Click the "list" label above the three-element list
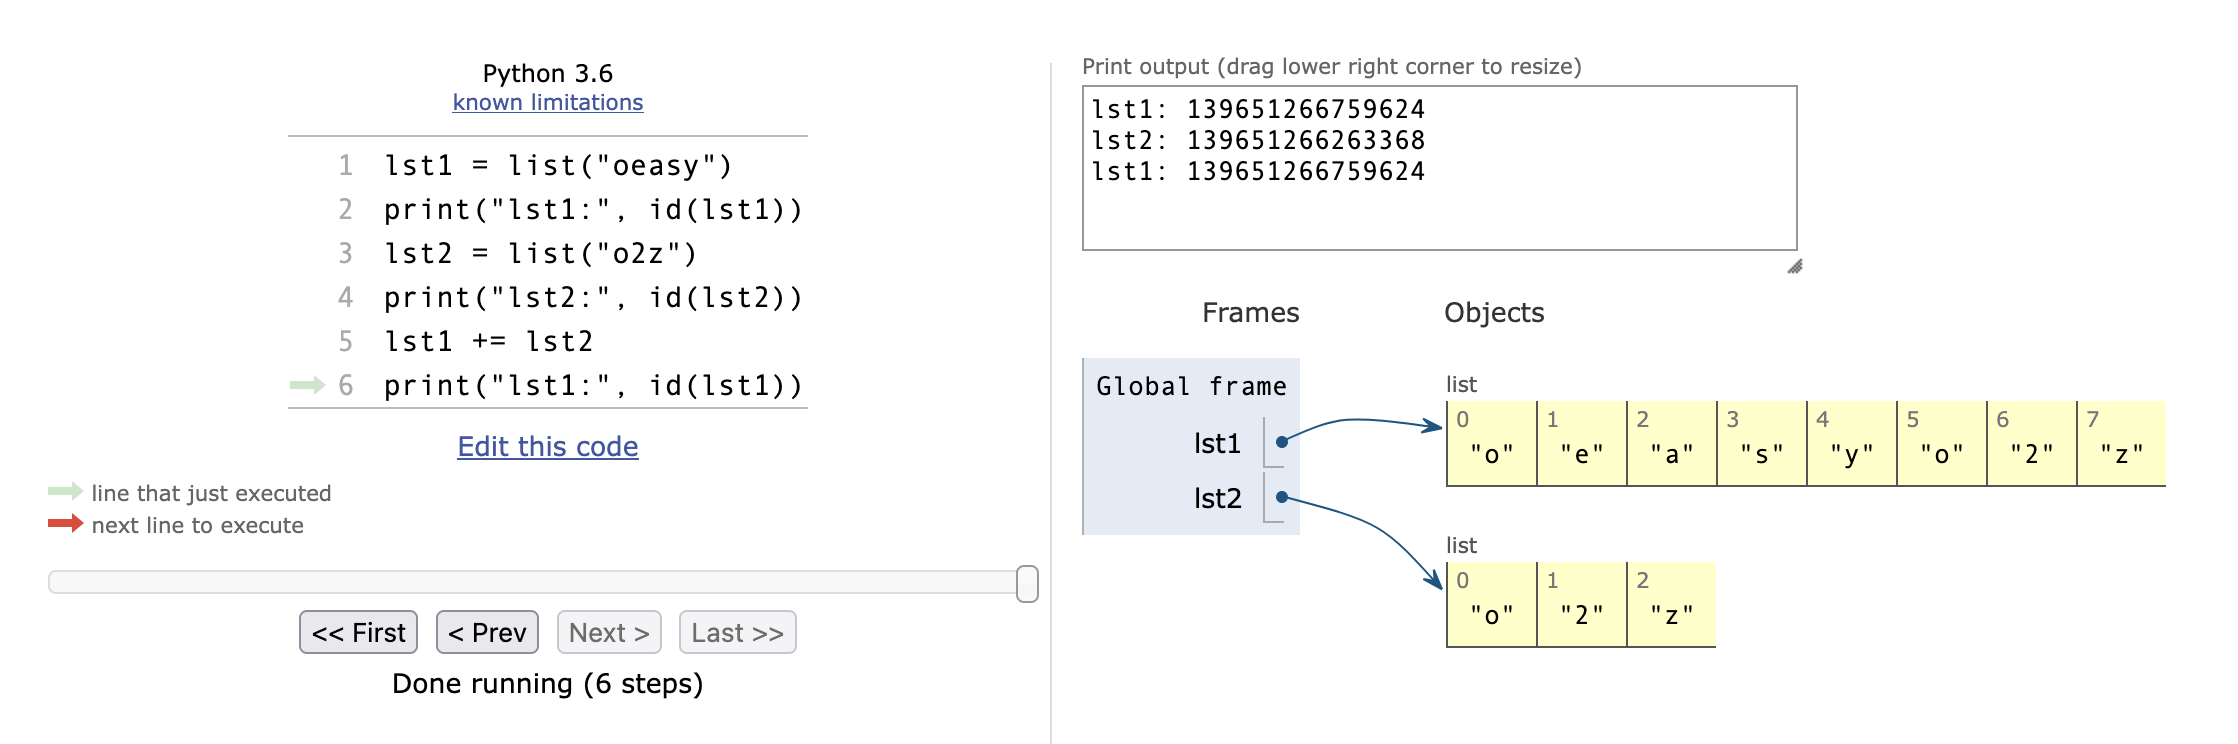 pos(1461,545)
